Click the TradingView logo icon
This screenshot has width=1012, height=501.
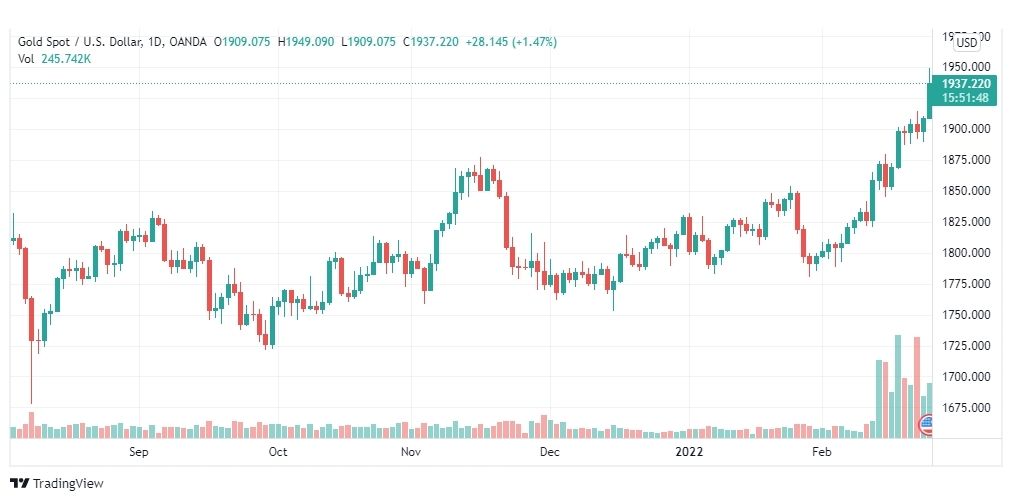point(21,484)
